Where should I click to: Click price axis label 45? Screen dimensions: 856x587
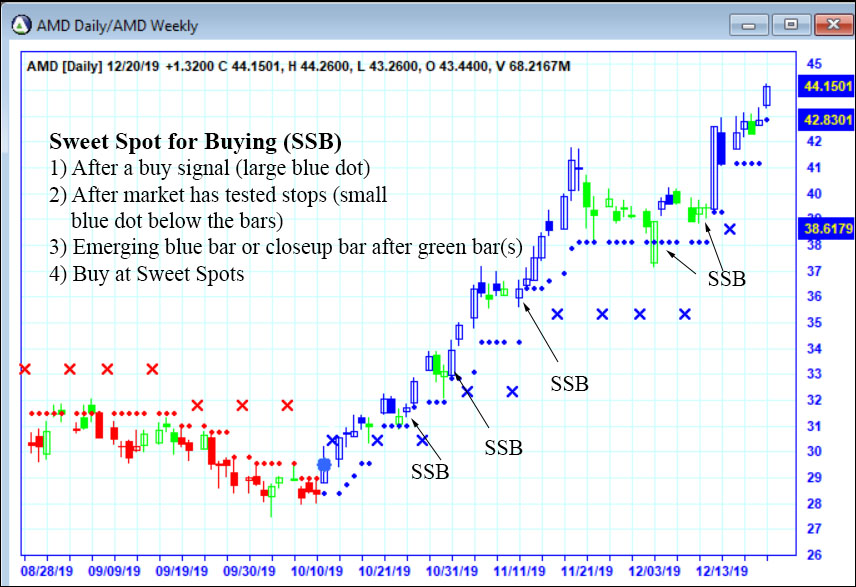tap(814, 64)
